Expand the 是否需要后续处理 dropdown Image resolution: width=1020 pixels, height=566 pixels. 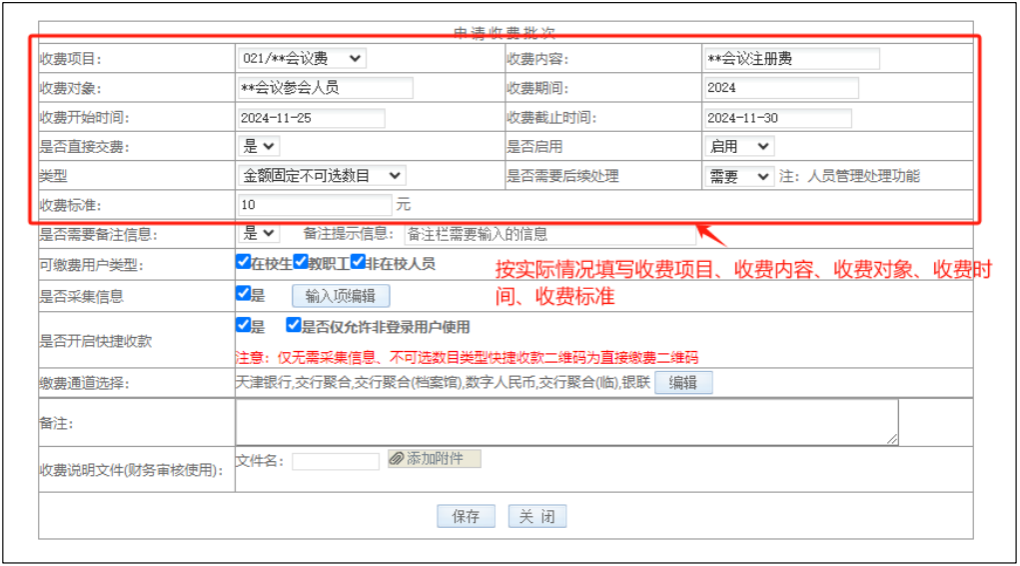pyautogui.click(x=738, y=176)
